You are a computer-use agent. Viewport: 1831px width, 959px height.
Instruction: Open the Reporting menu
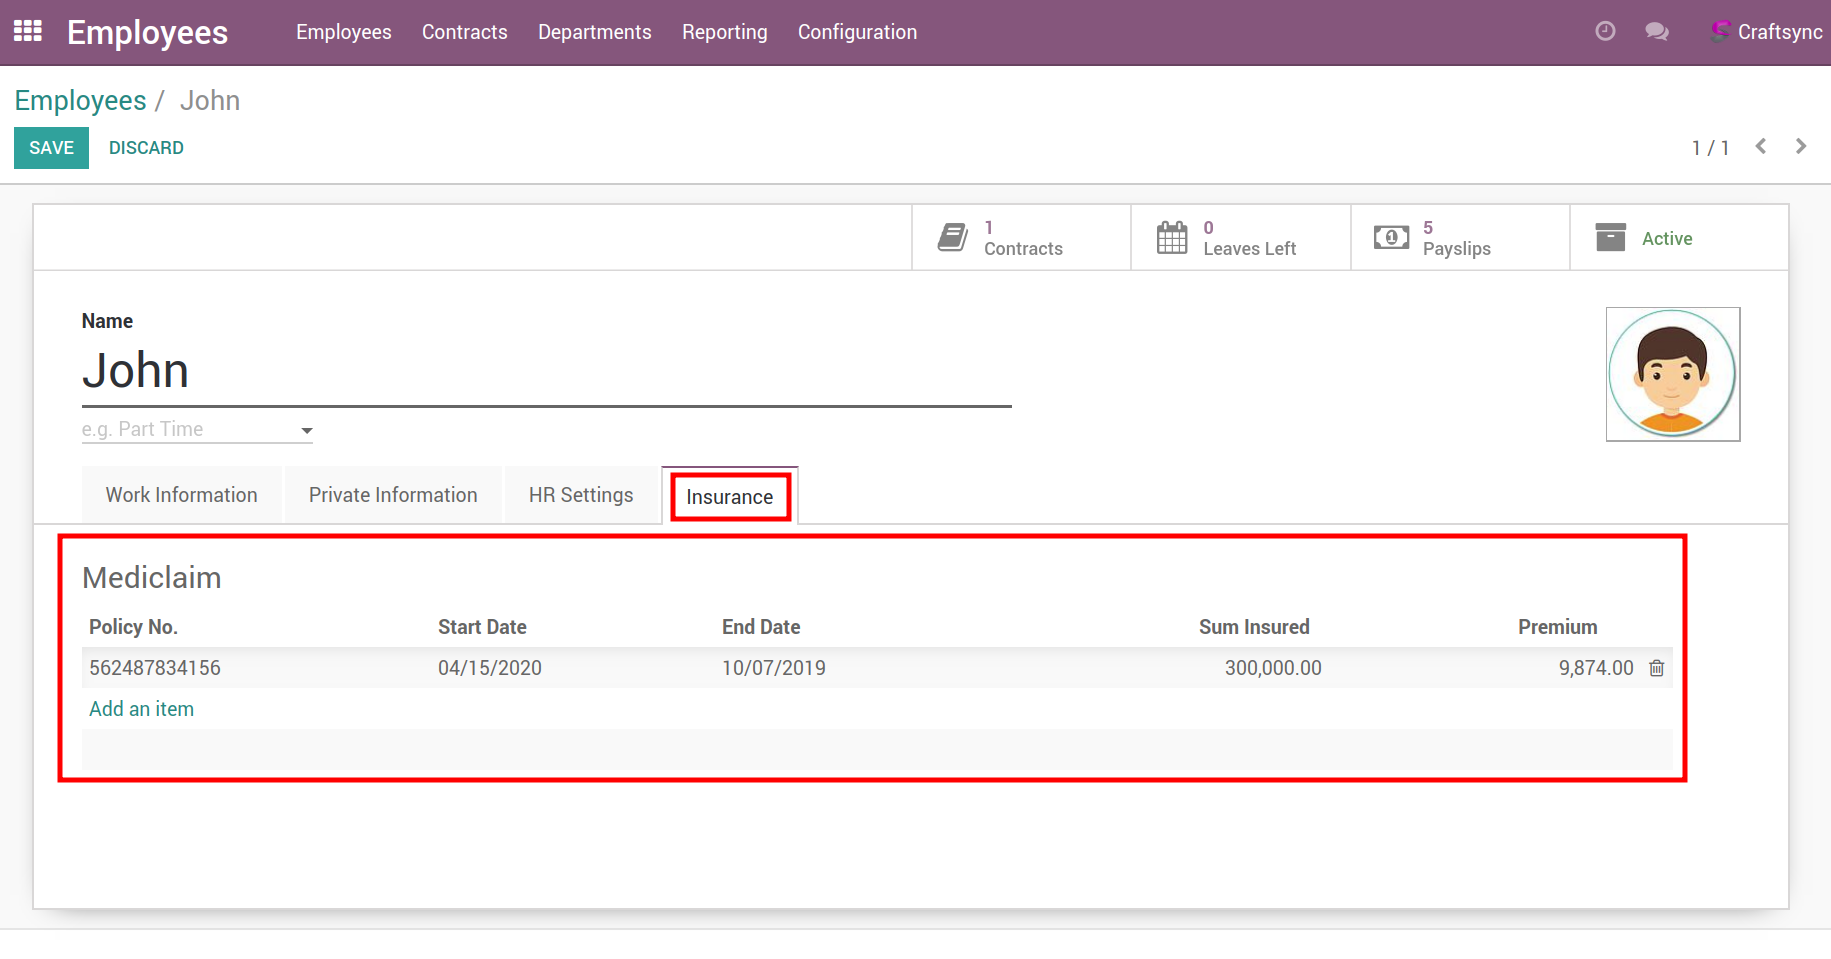point(724,32)
